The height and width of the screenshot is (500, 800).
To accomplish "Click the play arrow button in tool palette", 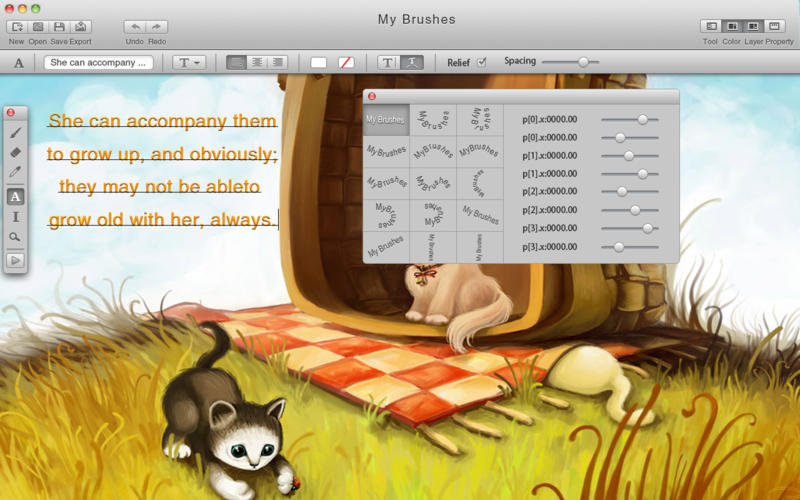I will 16,260.
